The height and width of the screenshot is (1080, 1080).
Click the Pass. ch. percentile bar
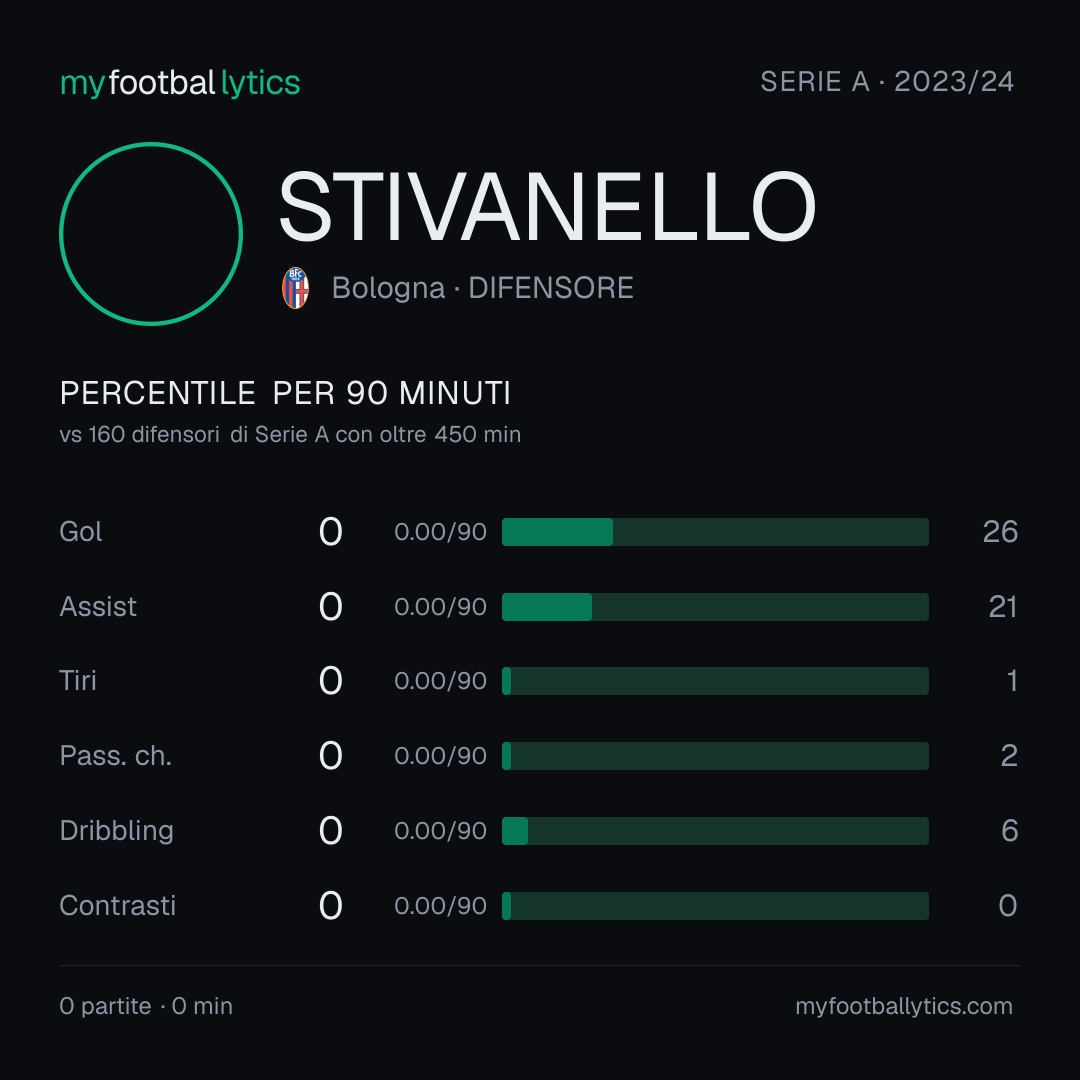click(x=715, y=756)
